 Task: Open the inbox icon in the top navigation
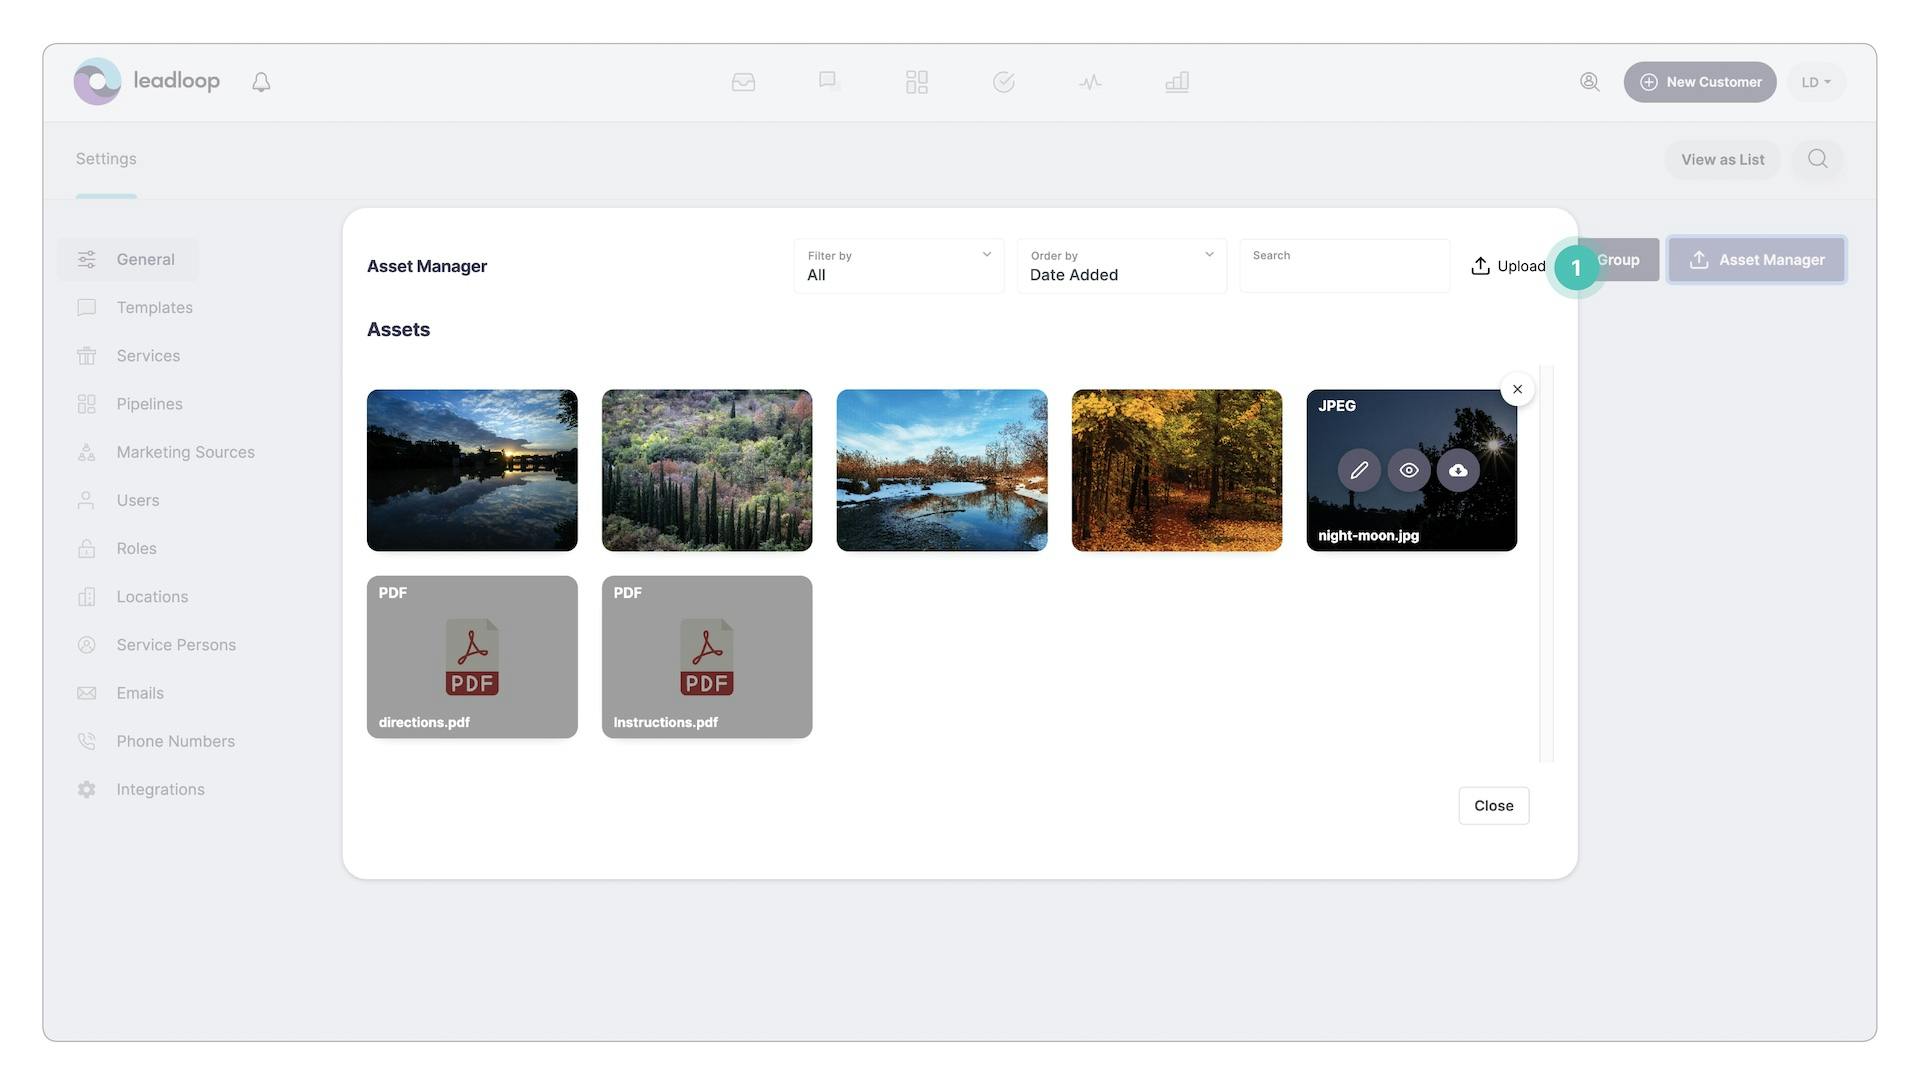pos(743,82)
